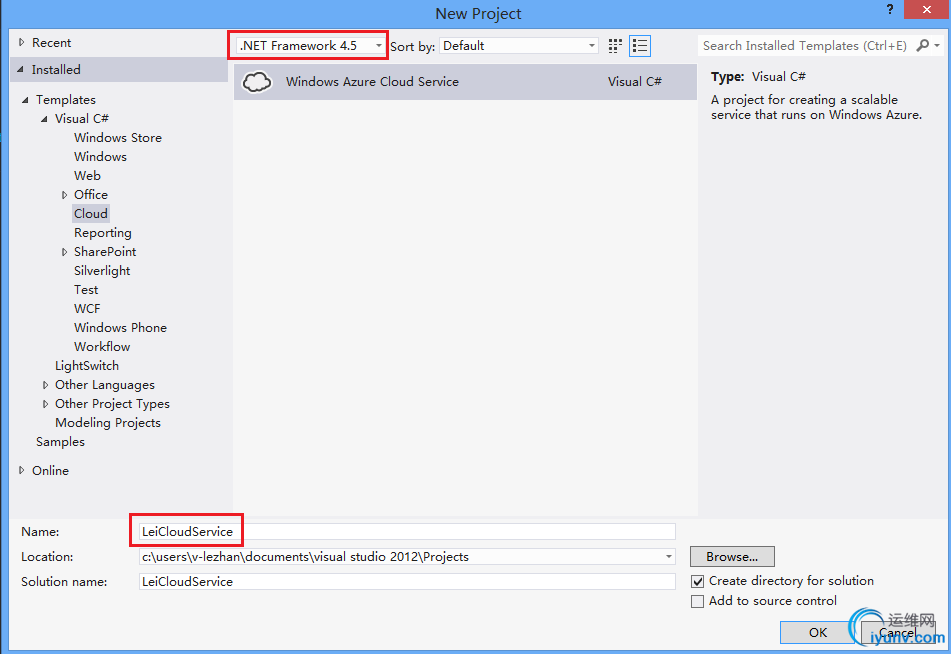Select the Cloud template category
The image size is (951, 654).
(91, 214)
